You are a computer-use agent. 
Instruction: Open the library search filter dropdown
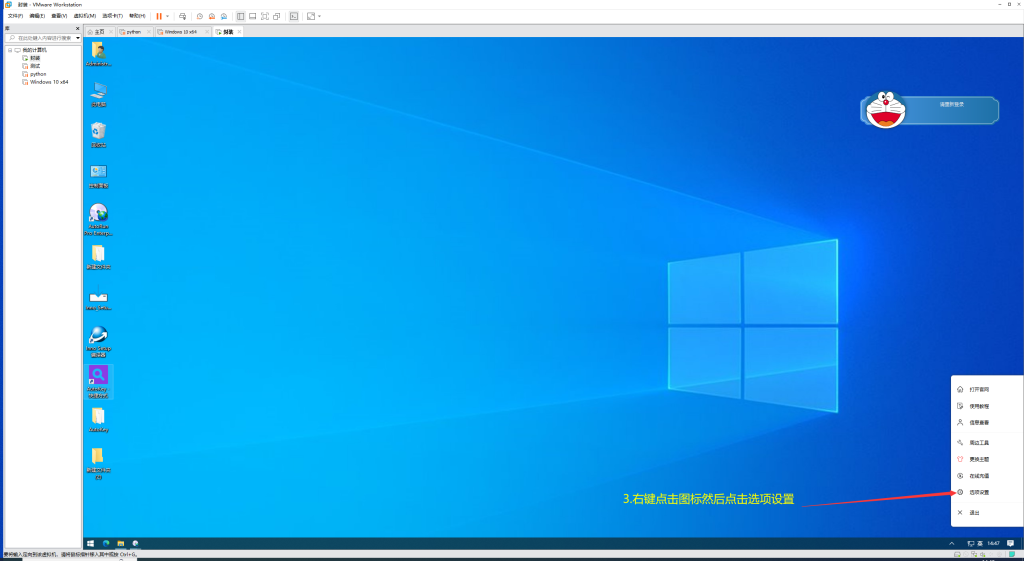78,38
